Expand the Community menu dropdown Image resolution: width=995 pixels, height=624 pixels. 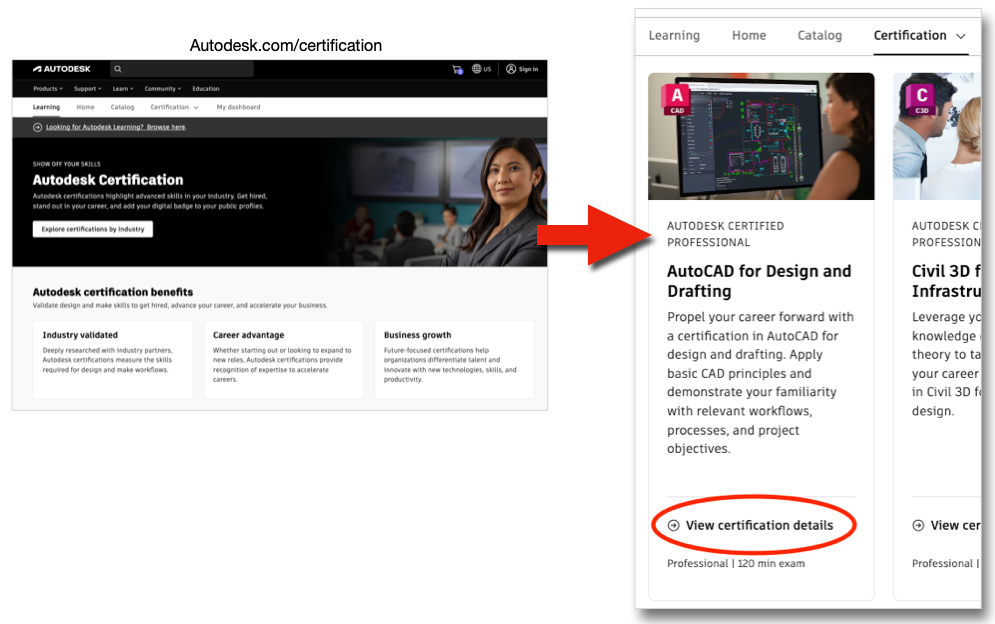click(163, 89)
